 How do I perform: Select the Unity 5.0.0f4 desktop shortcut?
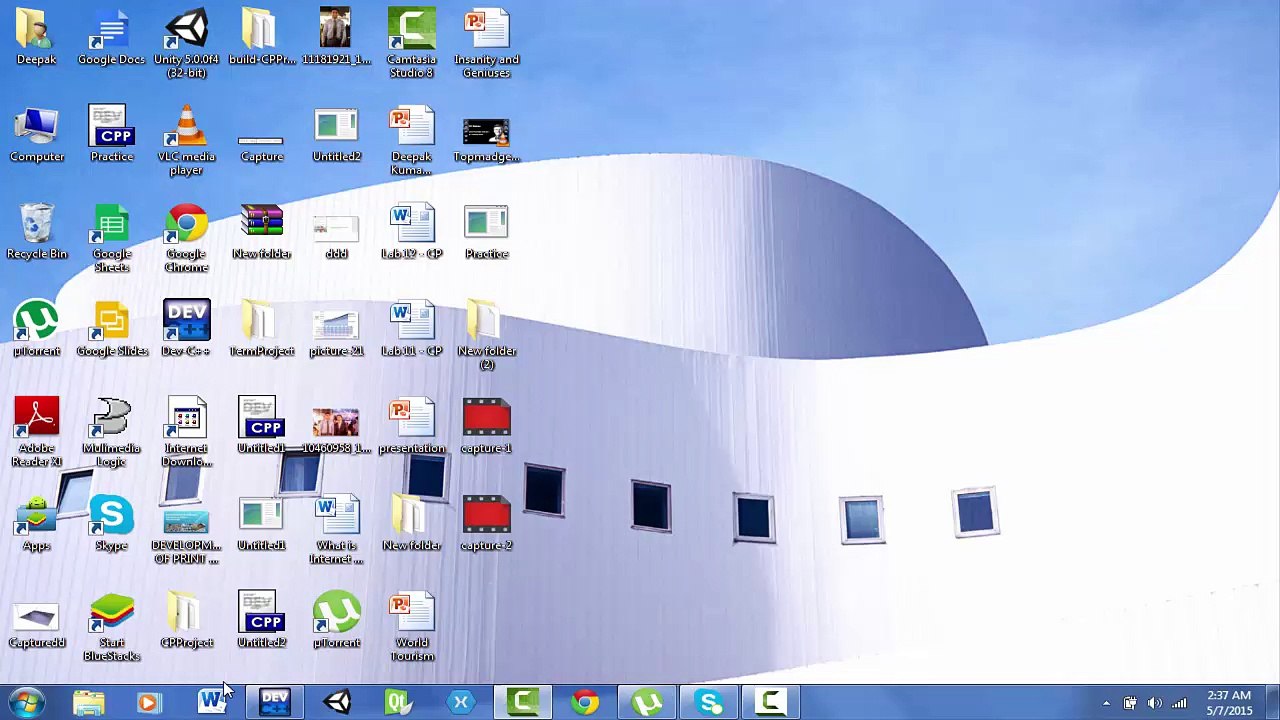(x=186, y=43)
